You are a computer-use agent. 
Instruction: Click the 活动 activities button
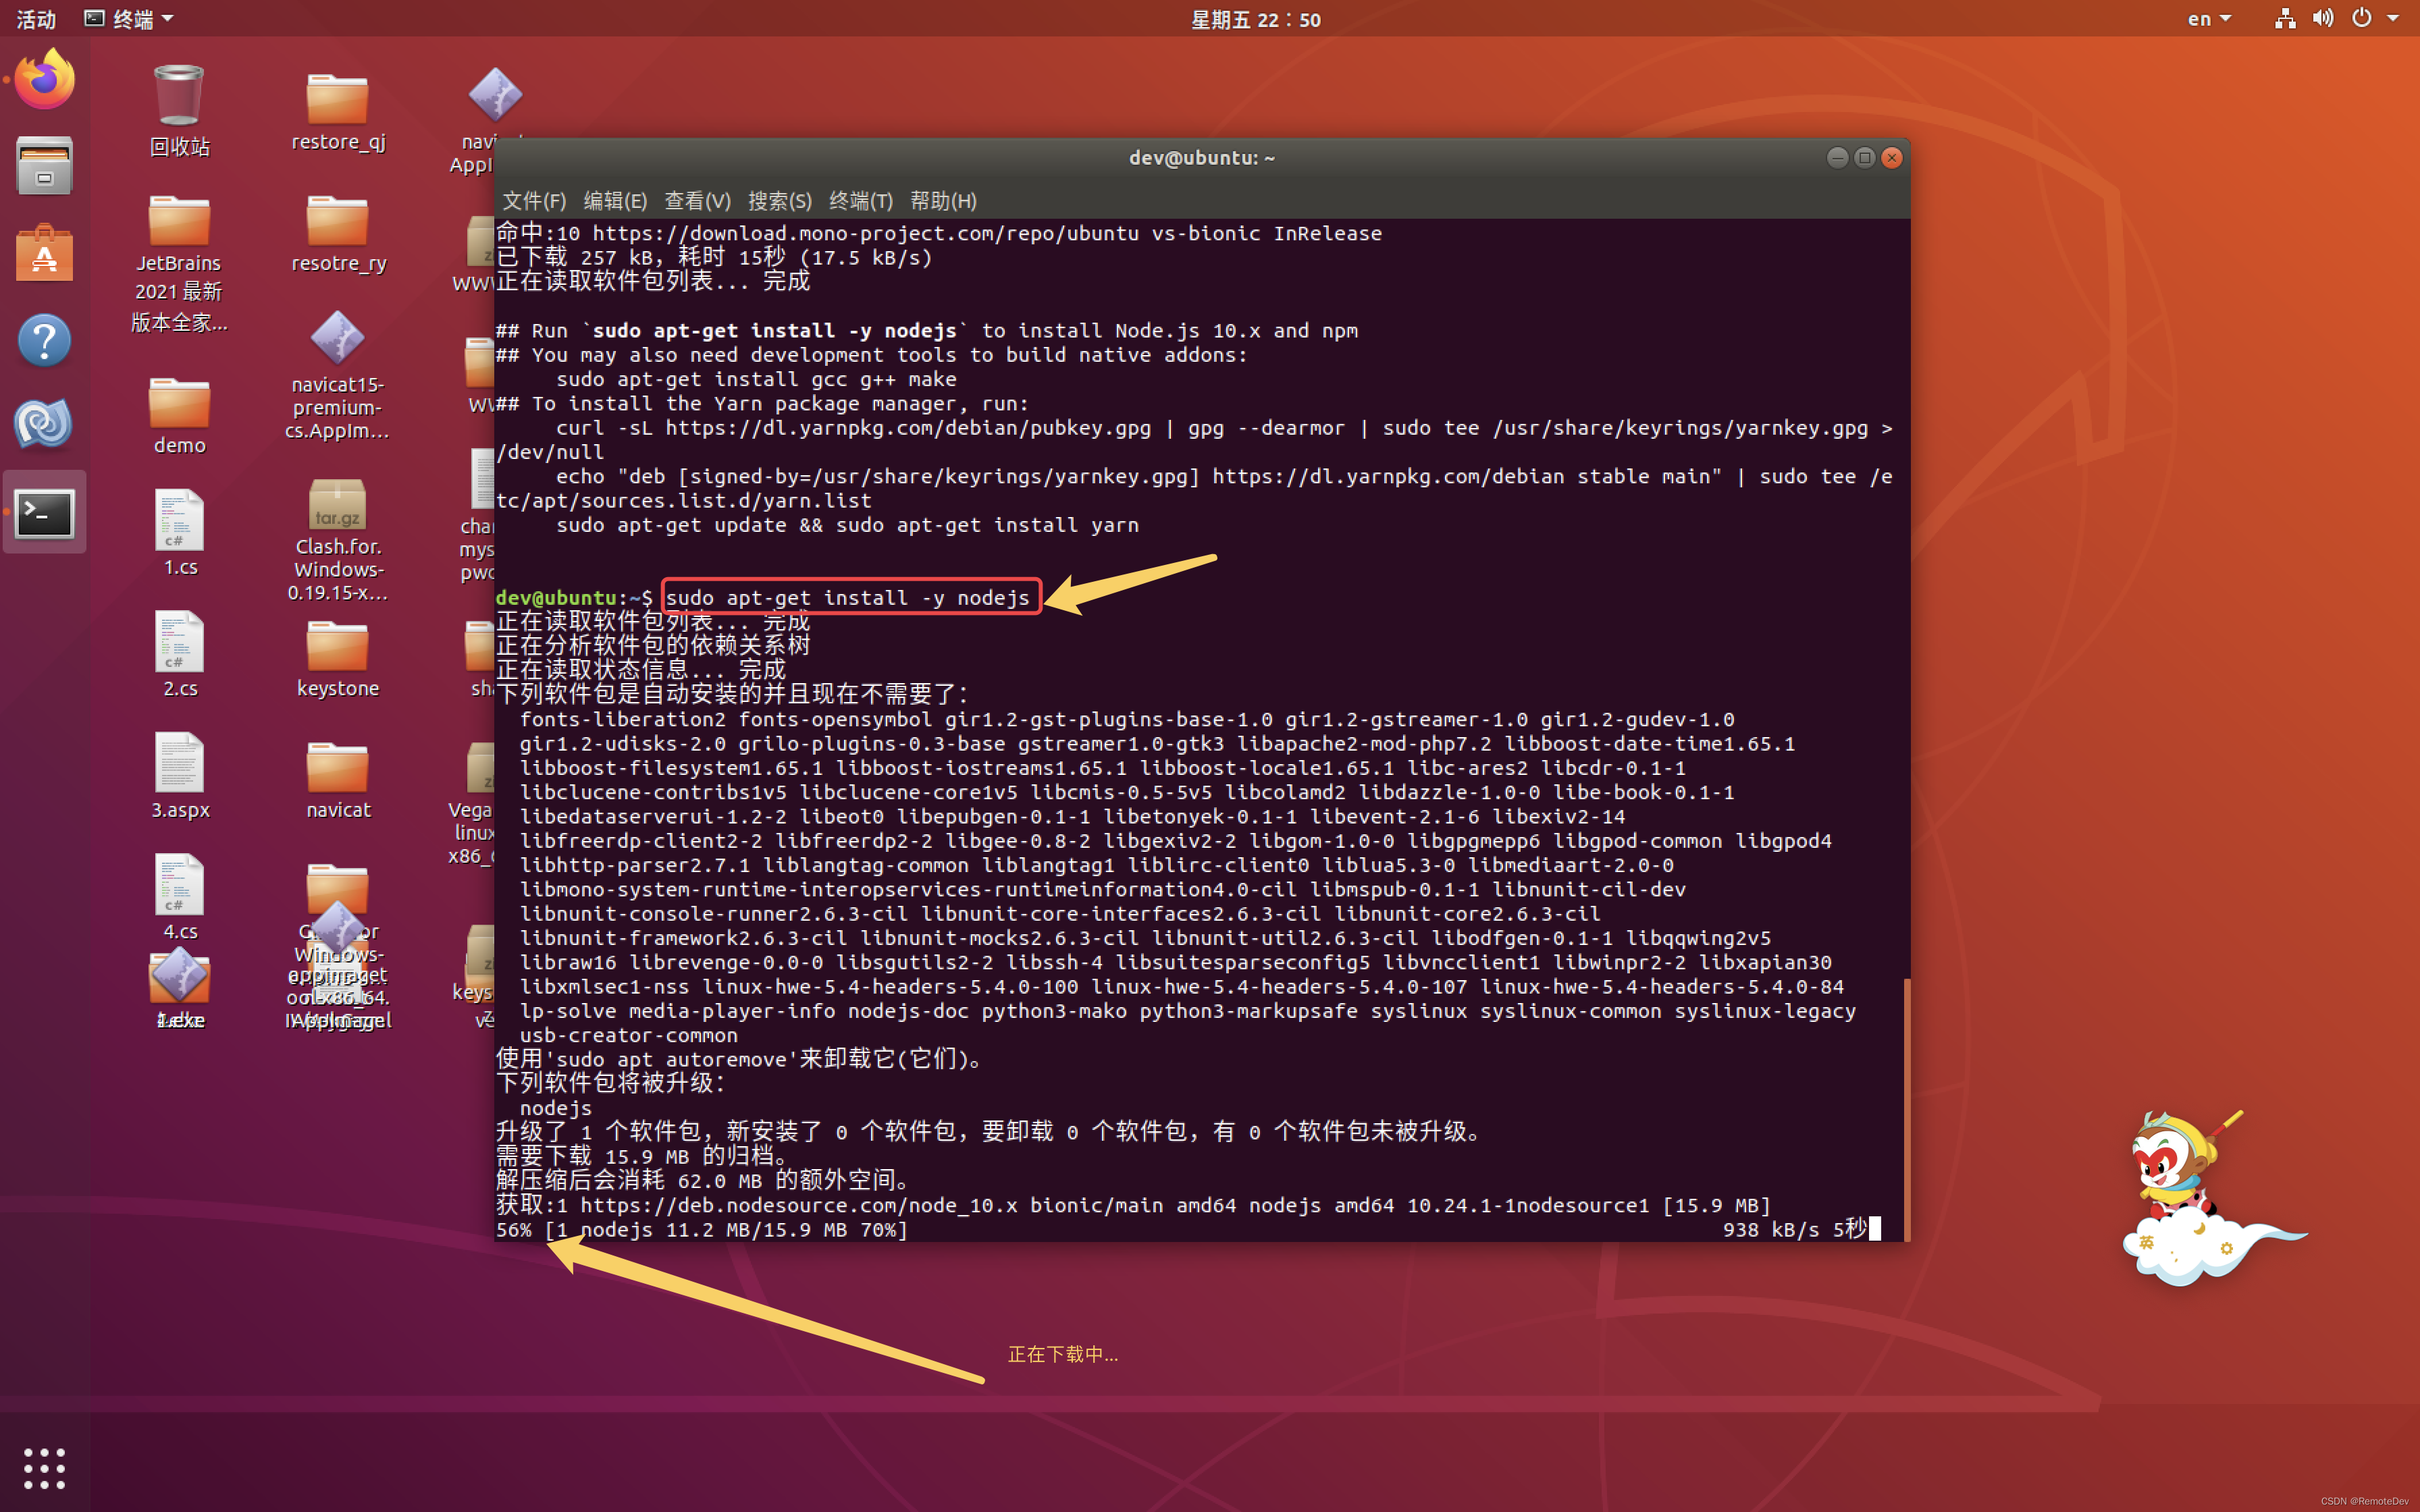coord(36,18)
